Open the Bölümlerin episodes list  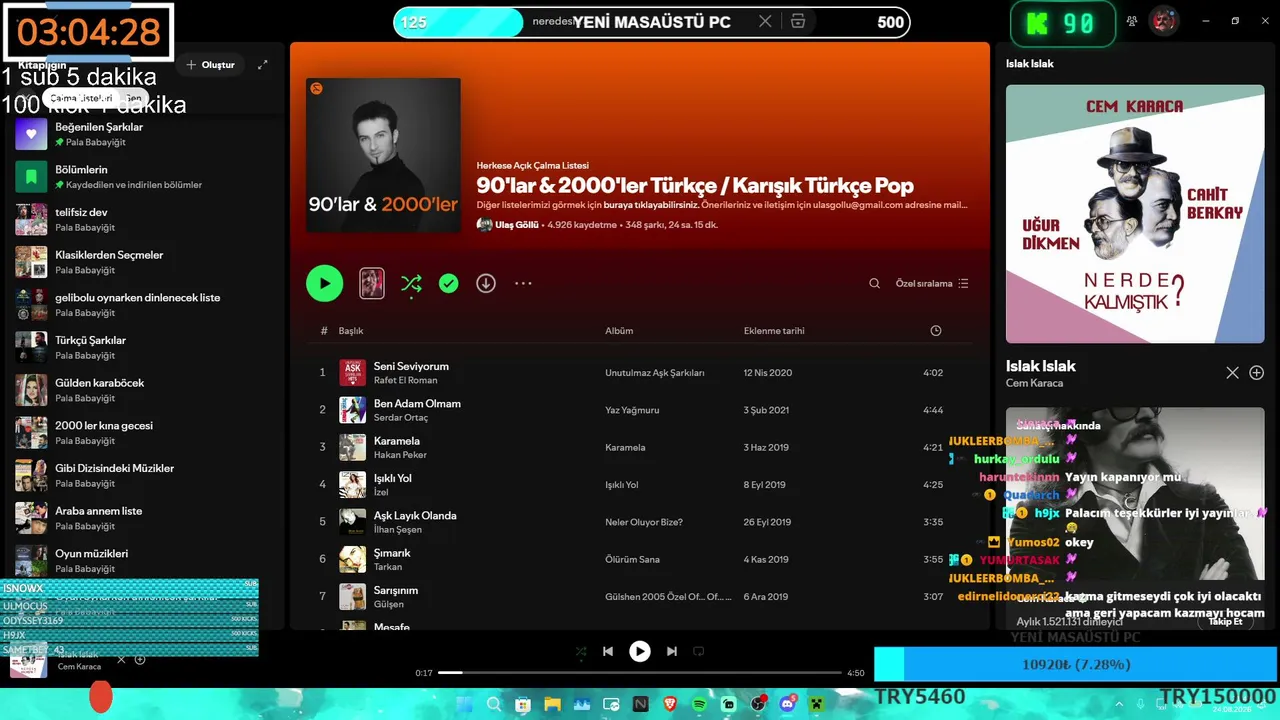145,177
